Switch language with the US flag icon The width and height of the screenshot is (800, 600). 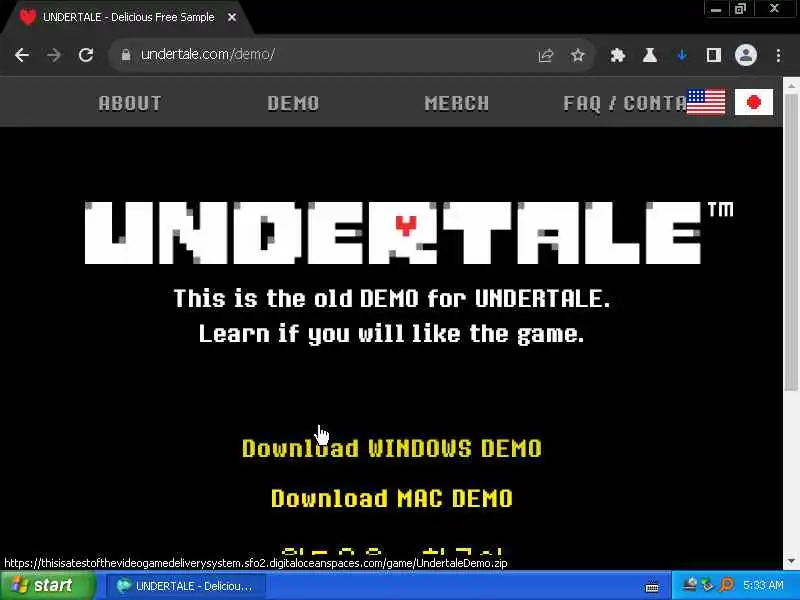pos(706,102)
